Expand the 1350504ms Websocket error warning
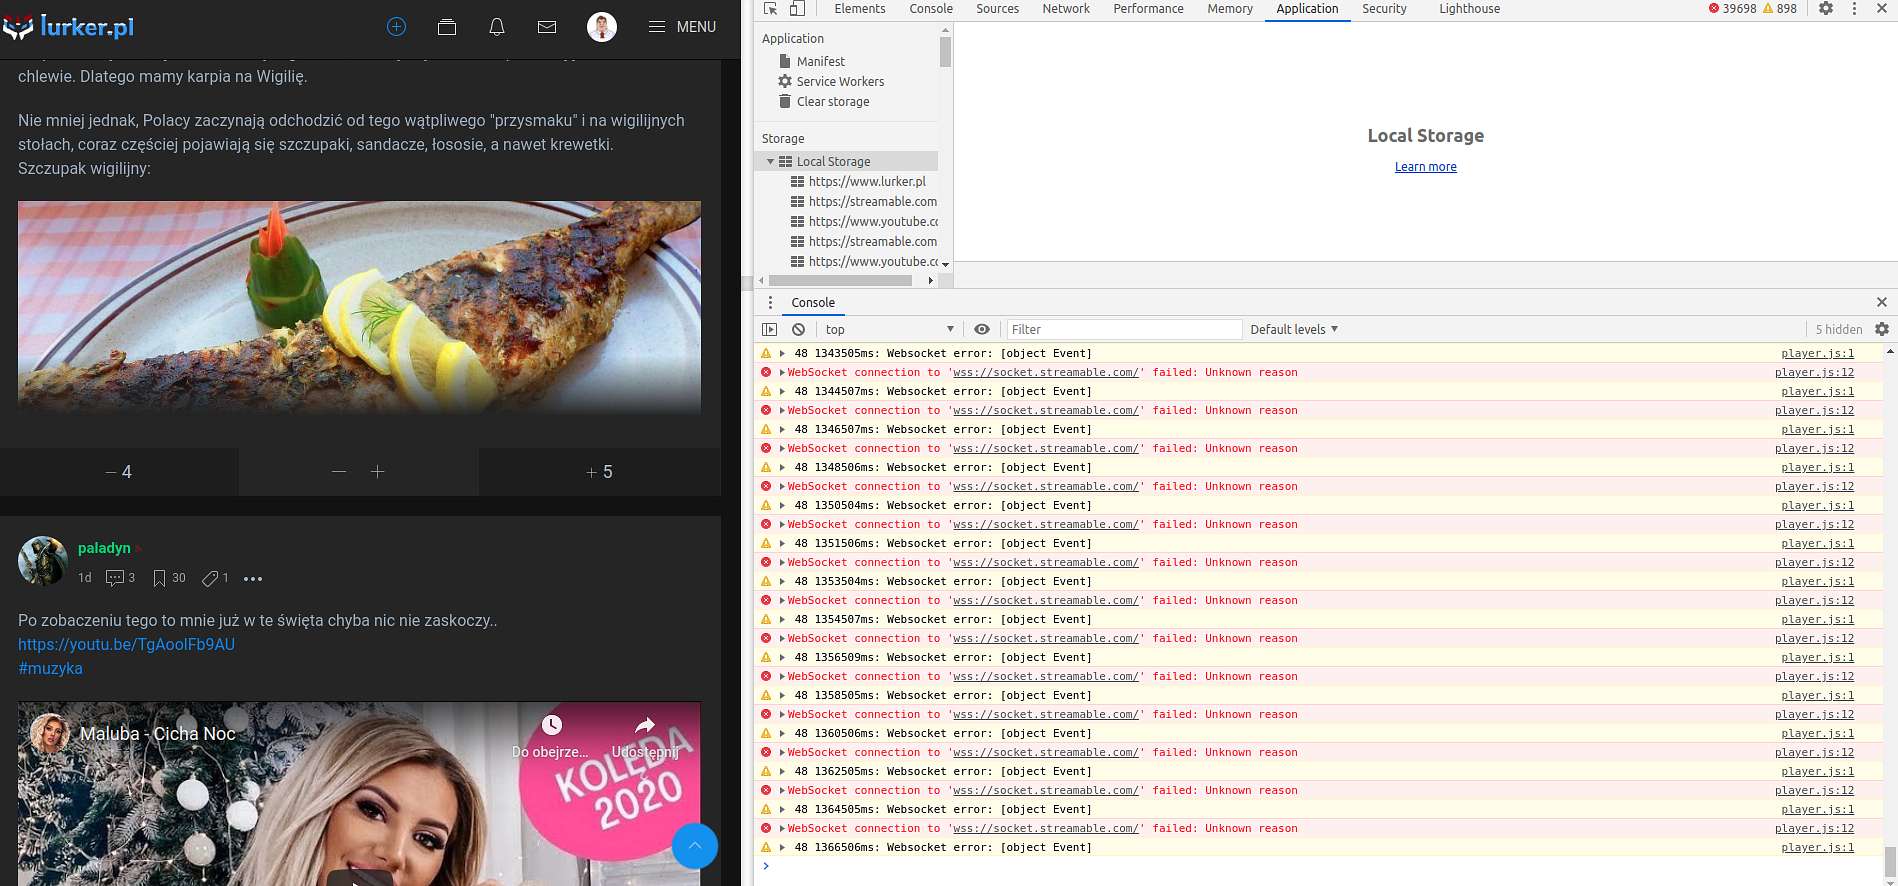This screenshot has height=886, width=1898. point(782,505)
